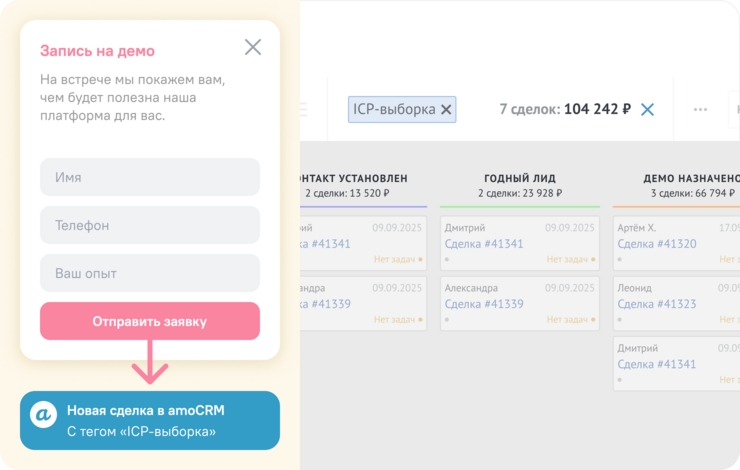This screenshot has width=740, height=470.
Task: Open Сделка #41323 from Леонид
Action: pos(657,304)
